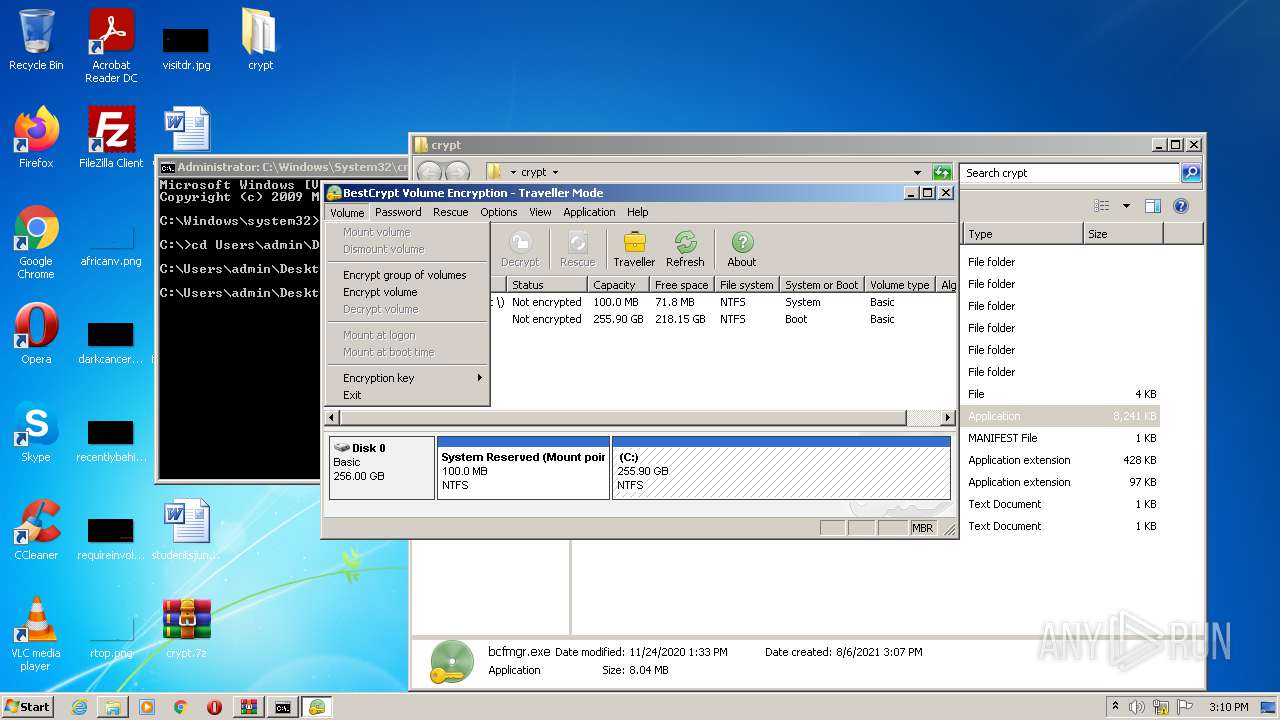
Task: Open the About toolbar button
Action: pos(742,249)
